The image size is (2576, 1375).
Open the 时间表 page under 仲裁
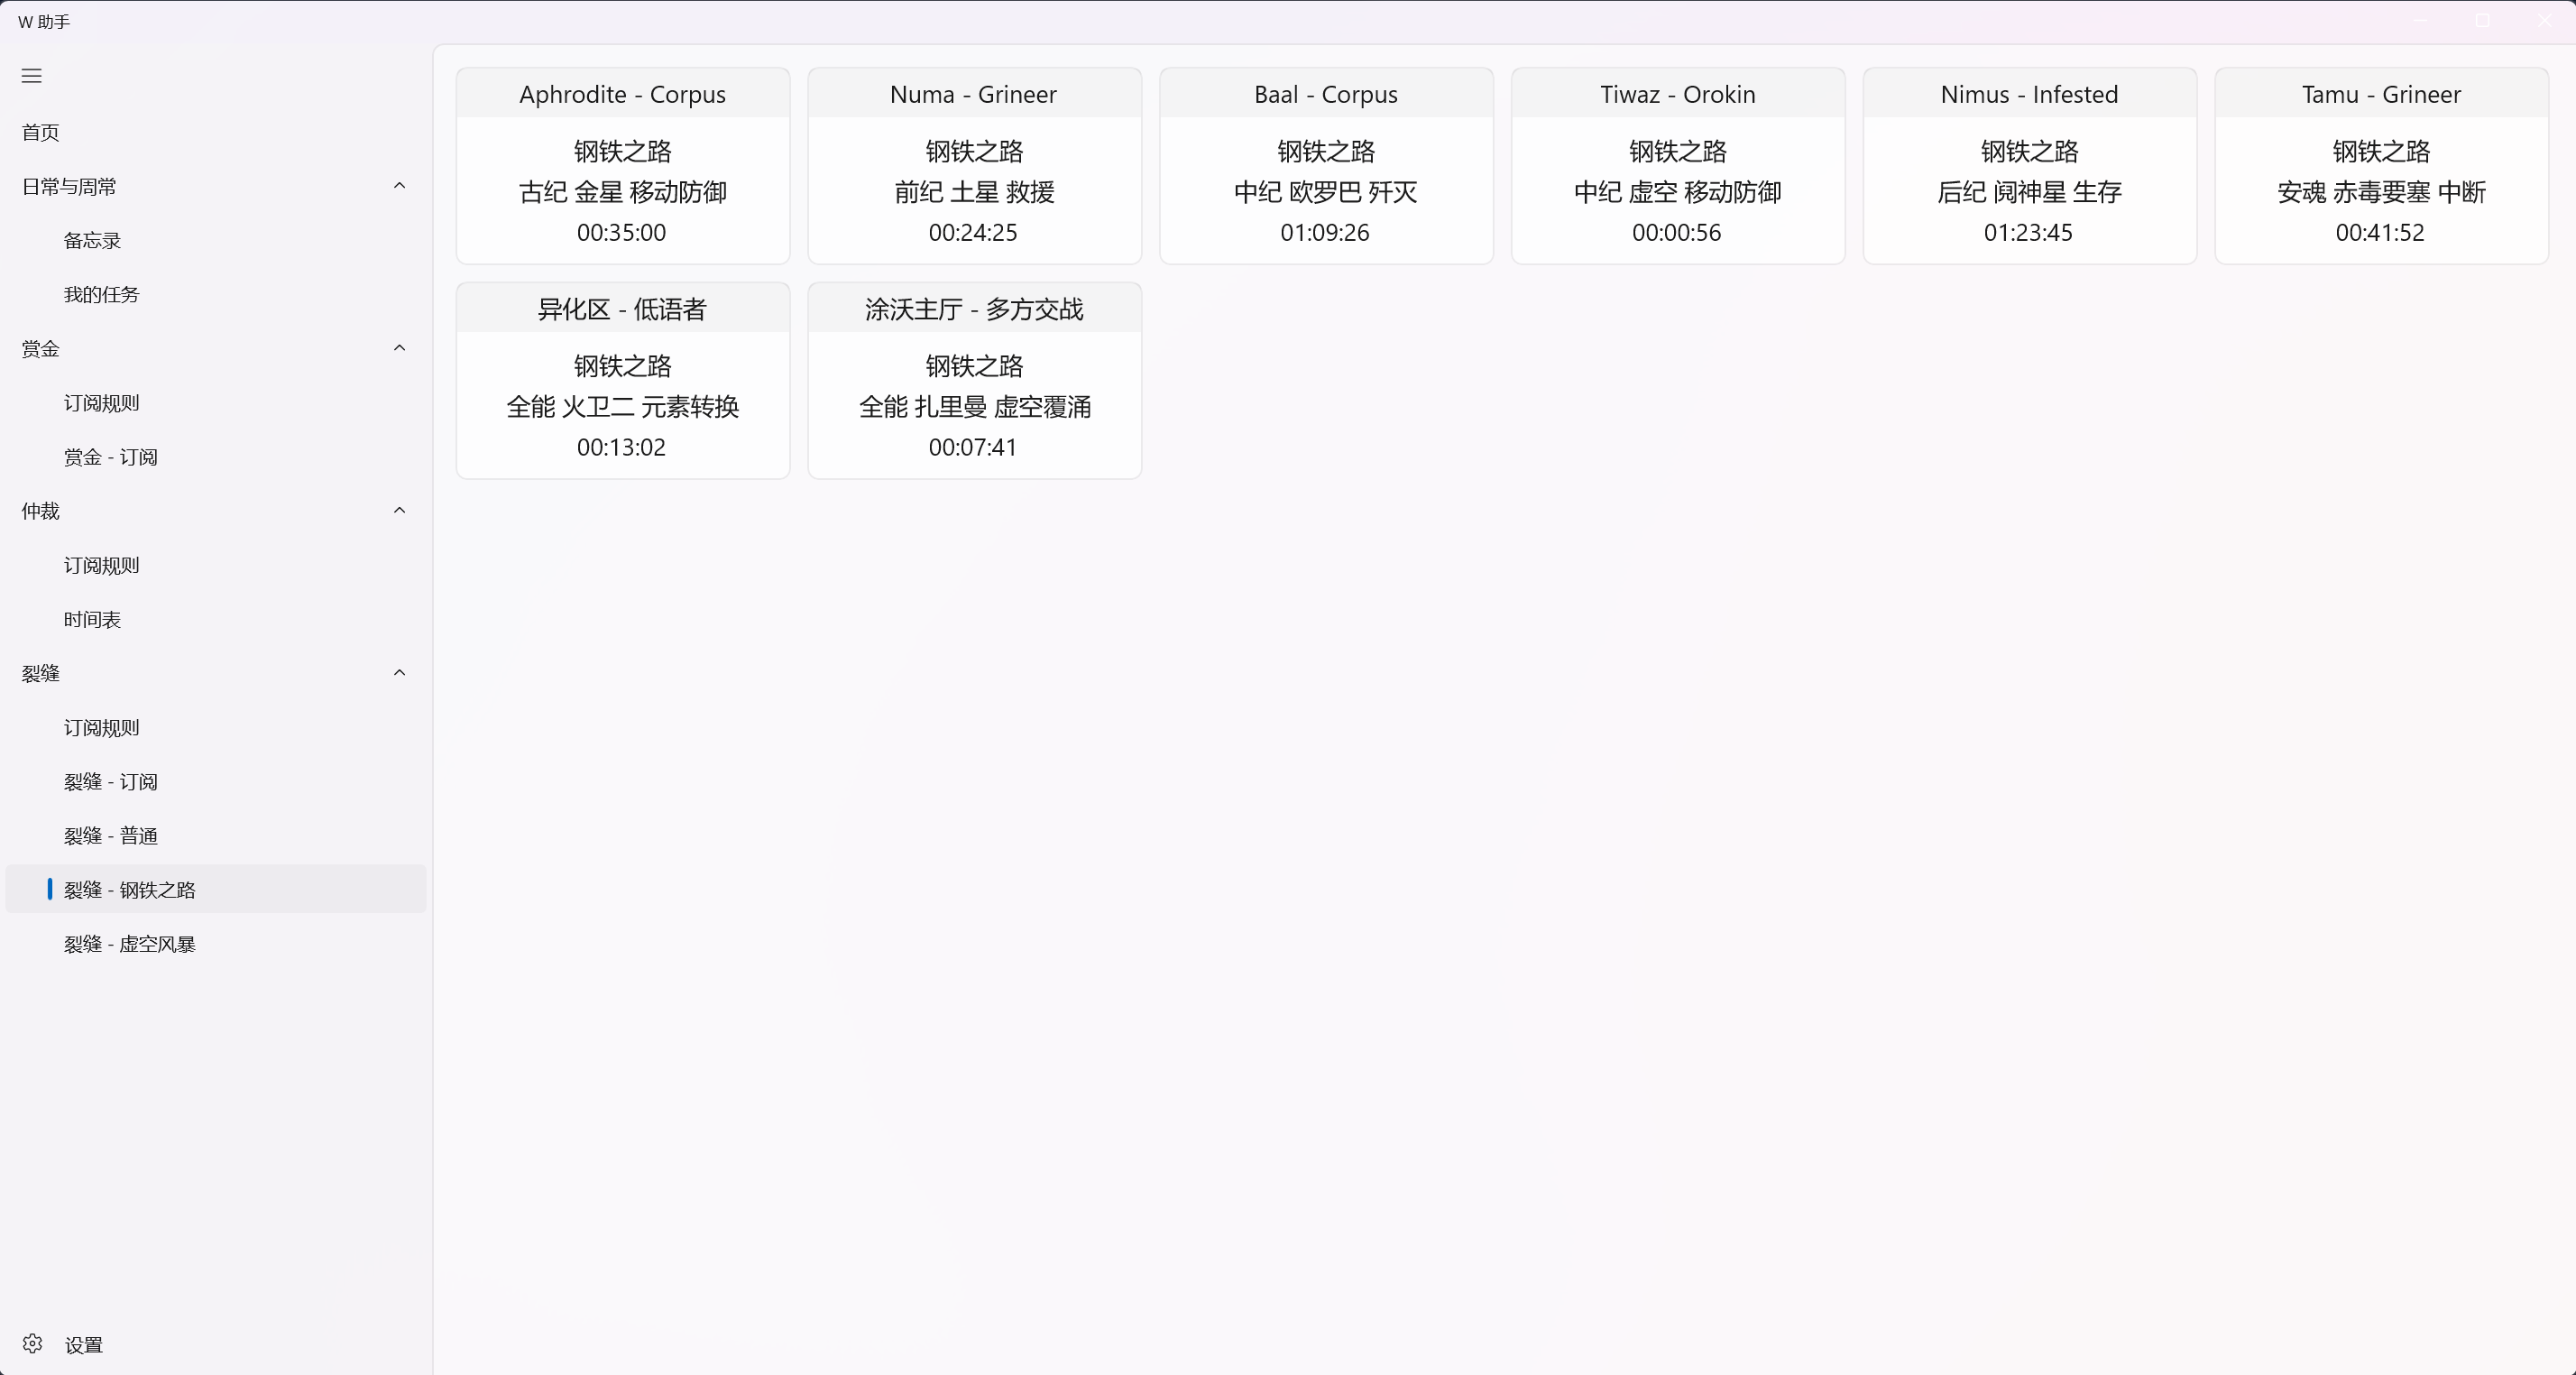pos(92,619)
